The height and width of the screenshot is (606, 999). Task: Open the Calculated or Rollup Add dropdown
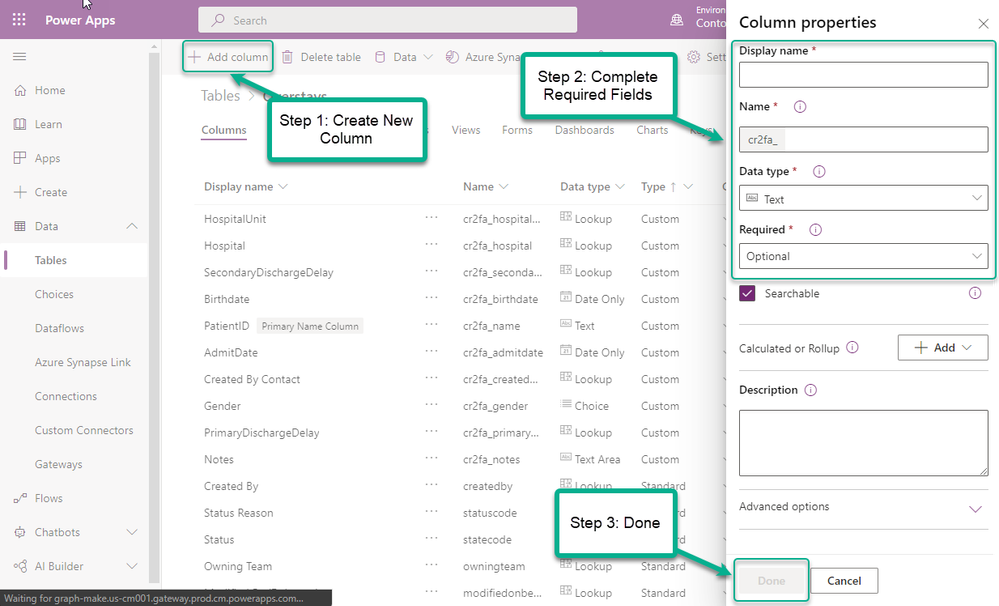[943, 348]
